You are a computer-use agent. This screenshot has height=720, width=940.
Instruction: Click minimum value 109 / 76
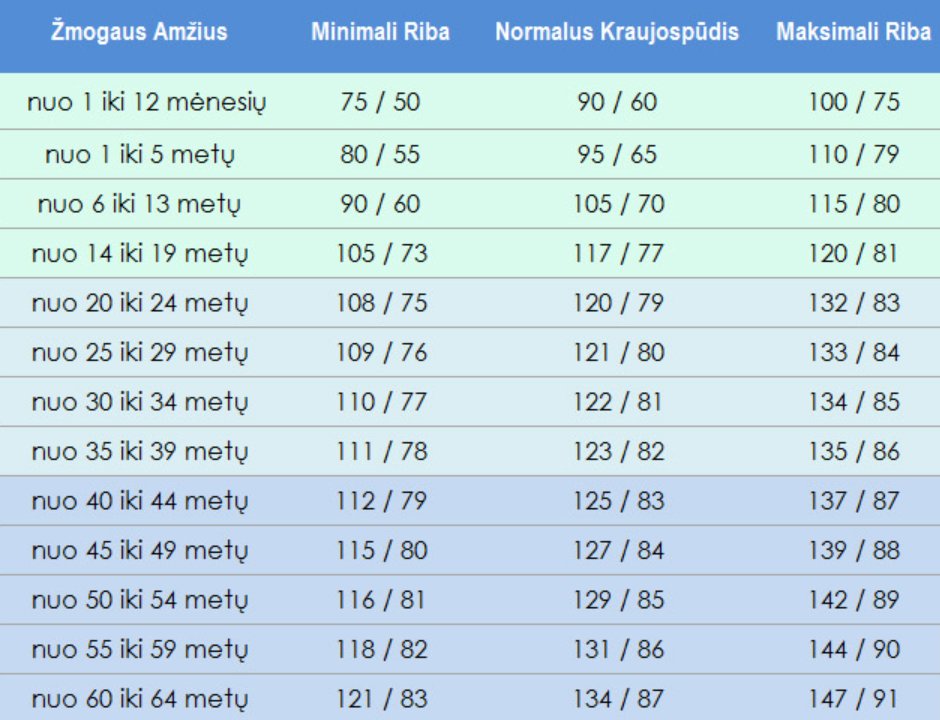381,353
